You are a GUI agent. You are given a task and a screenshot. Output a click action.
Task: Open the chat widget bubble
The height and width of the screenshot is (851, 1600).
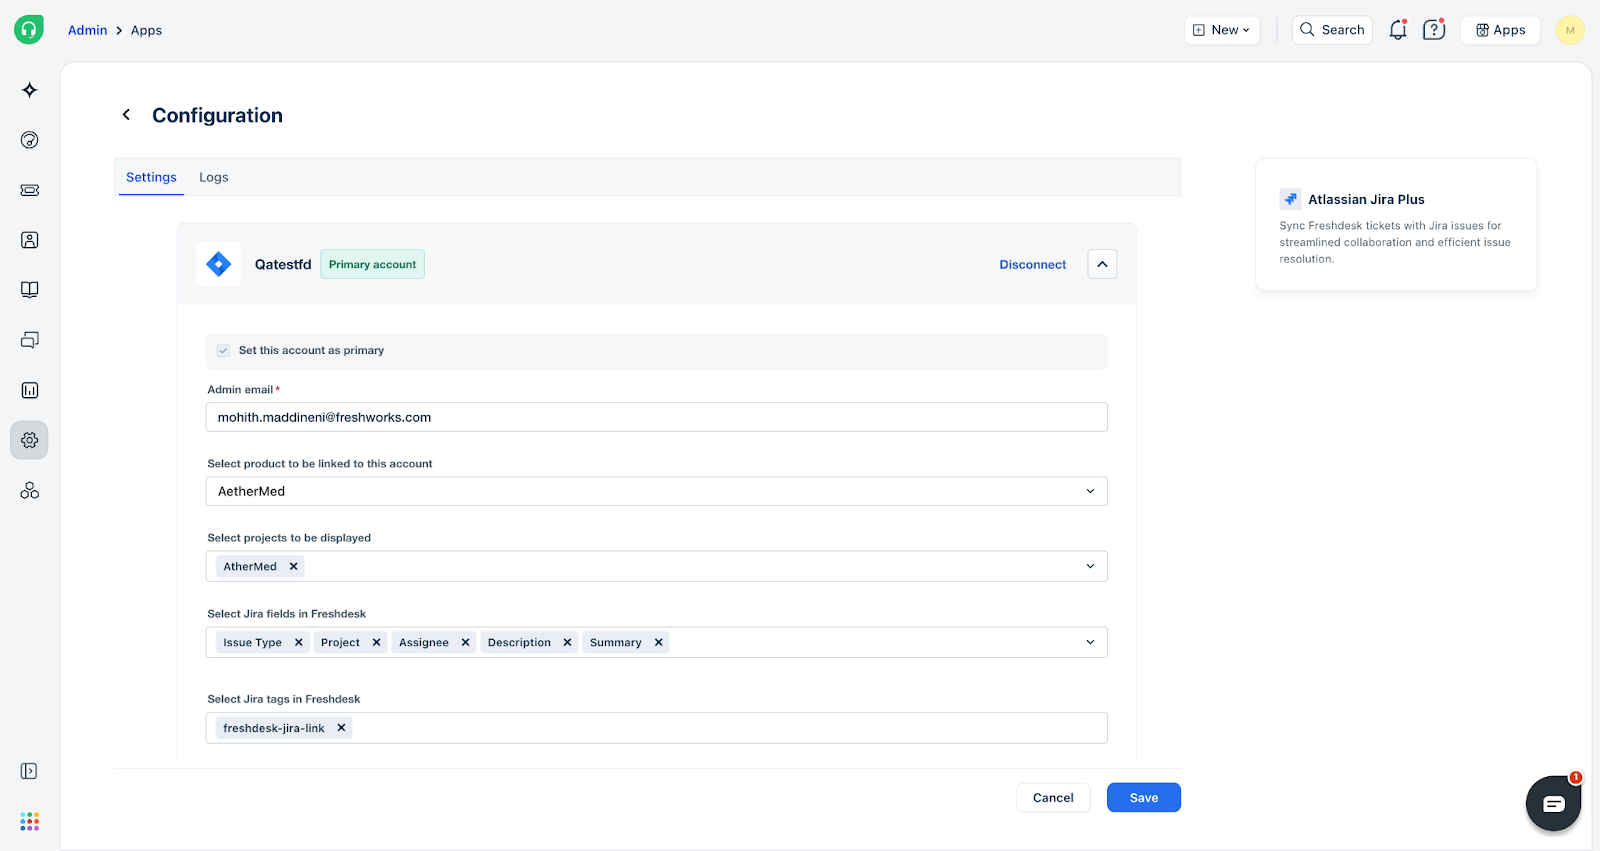(1553, 803)
